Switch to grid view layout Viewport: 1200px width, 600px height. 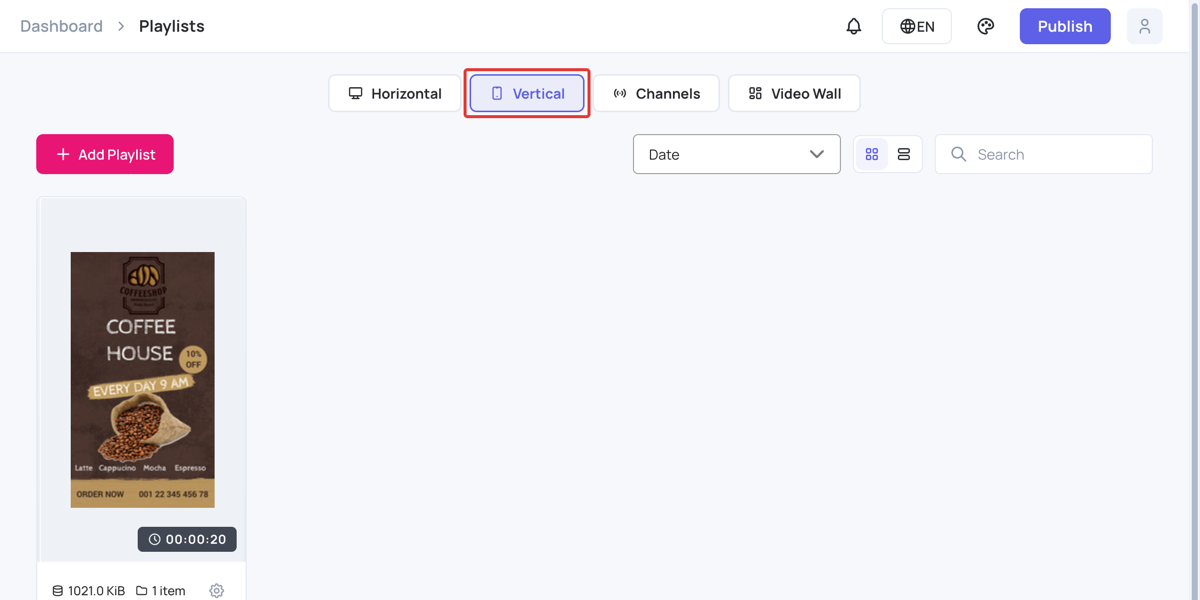click(872, 154)
